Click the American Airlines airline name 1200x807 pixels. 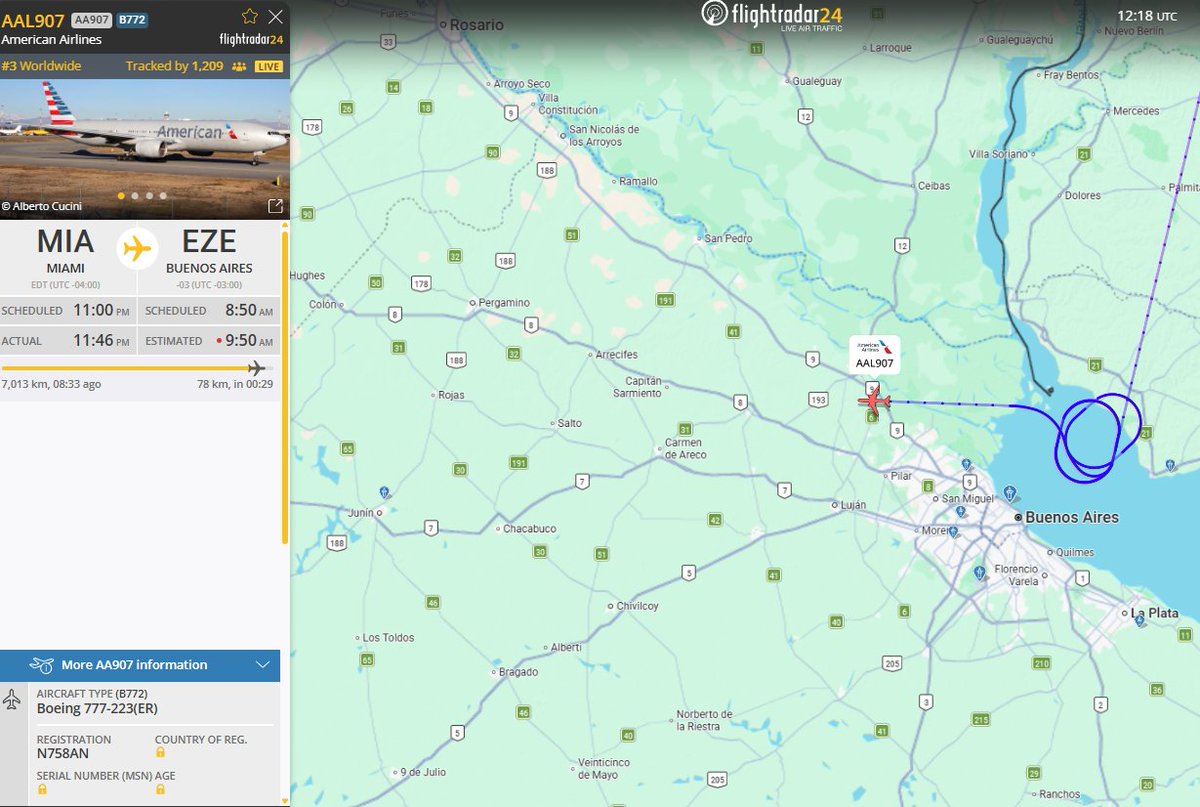pyautogui.click(x=52, y=40)
